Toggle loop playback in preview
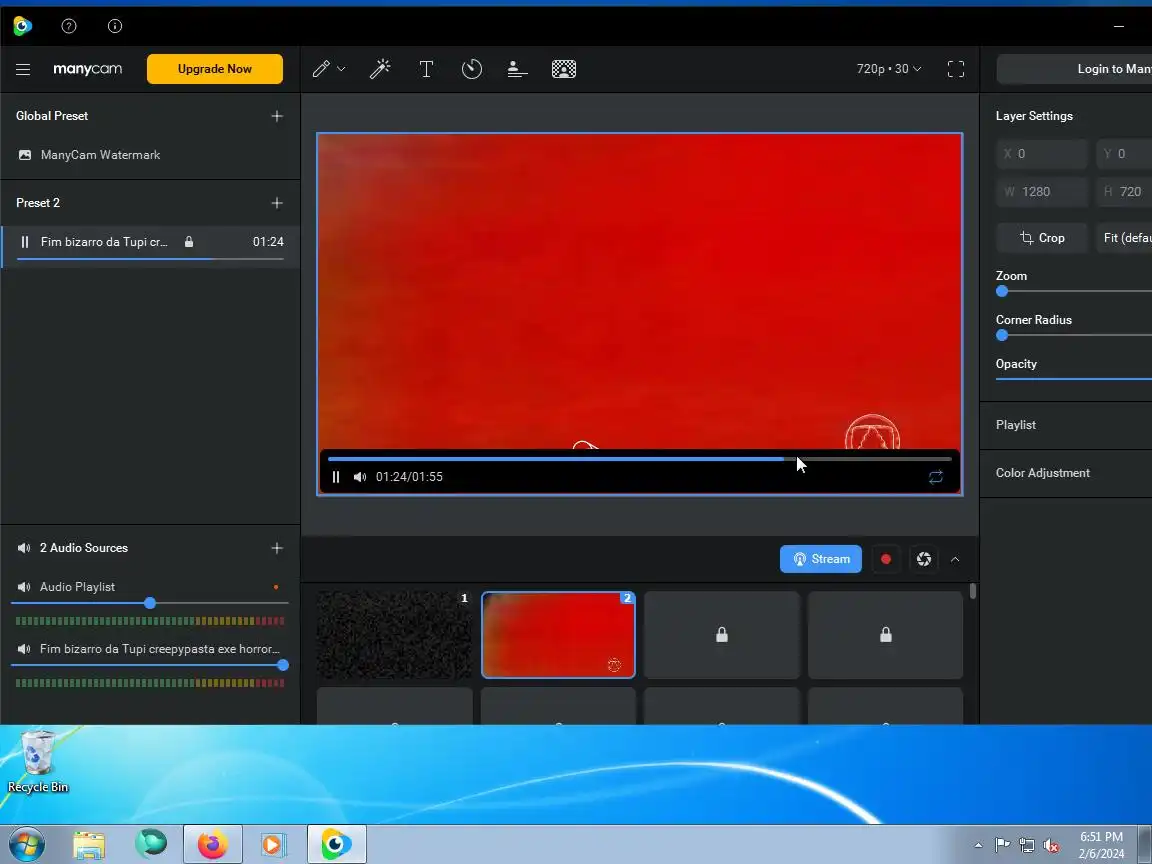This screenshot has width=1152, height=864. (x=935, y=477)
